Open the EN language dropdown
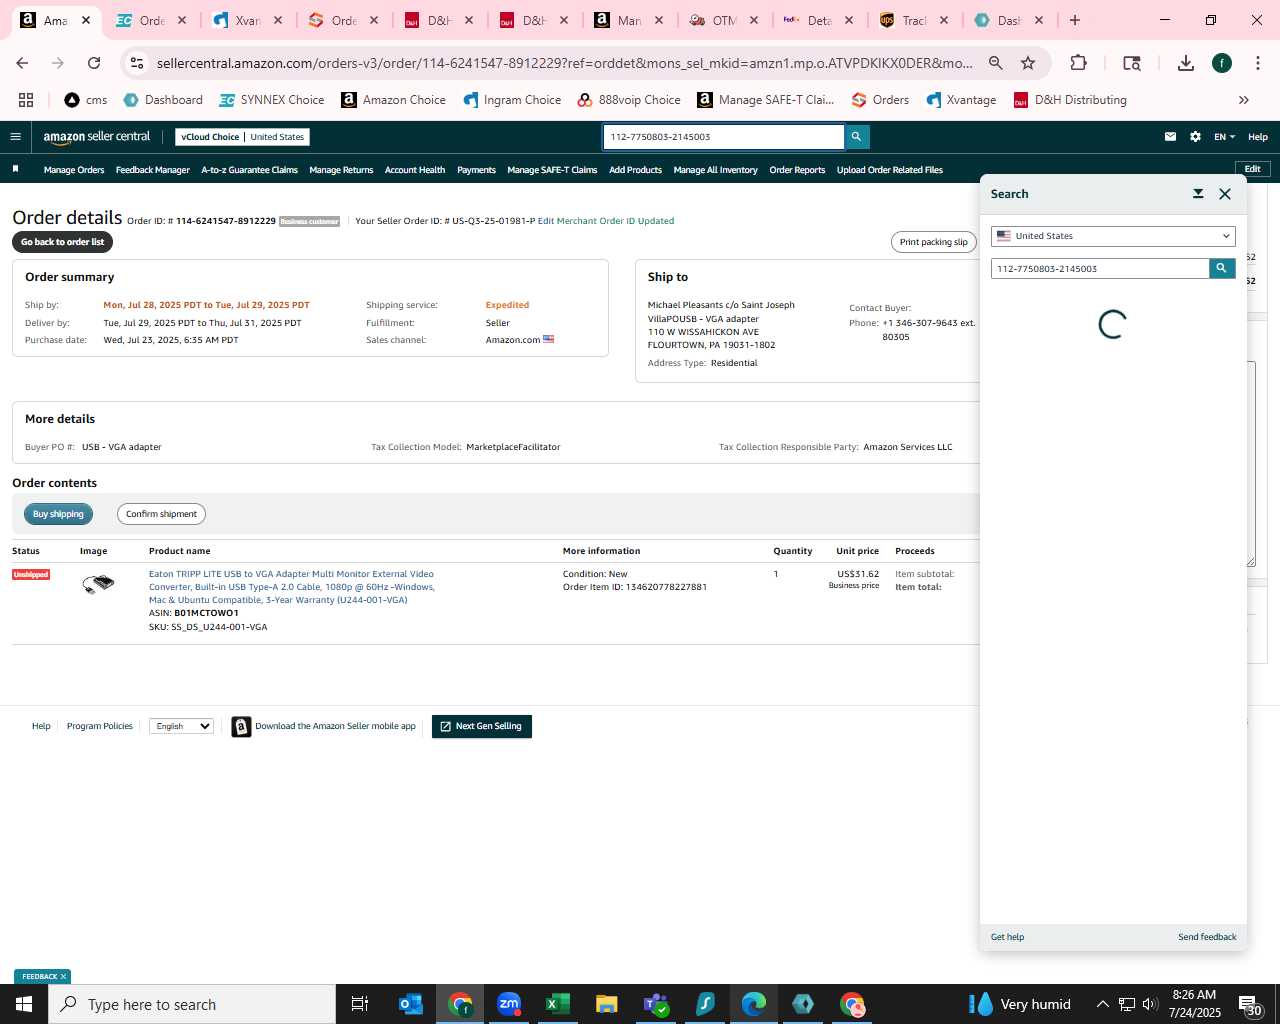 point(1224,137)
